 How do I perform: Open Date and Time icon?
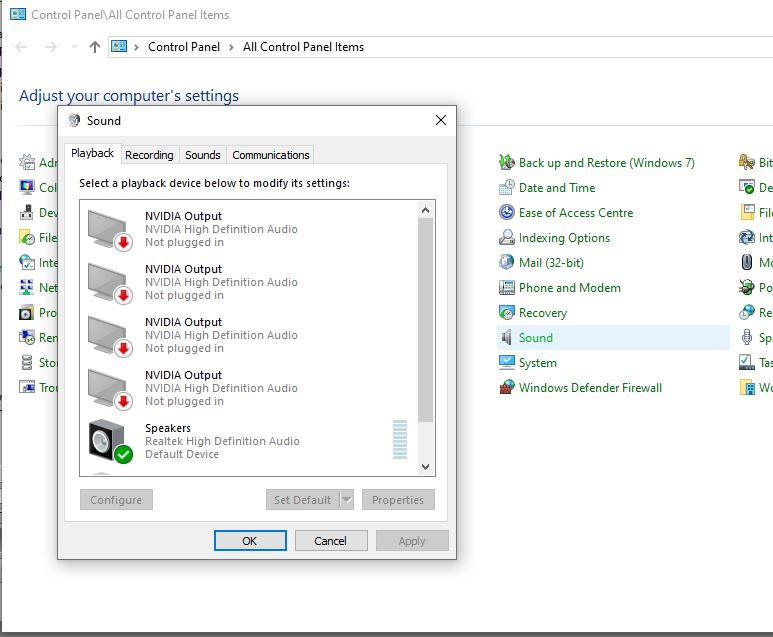[x=508, y=188]
